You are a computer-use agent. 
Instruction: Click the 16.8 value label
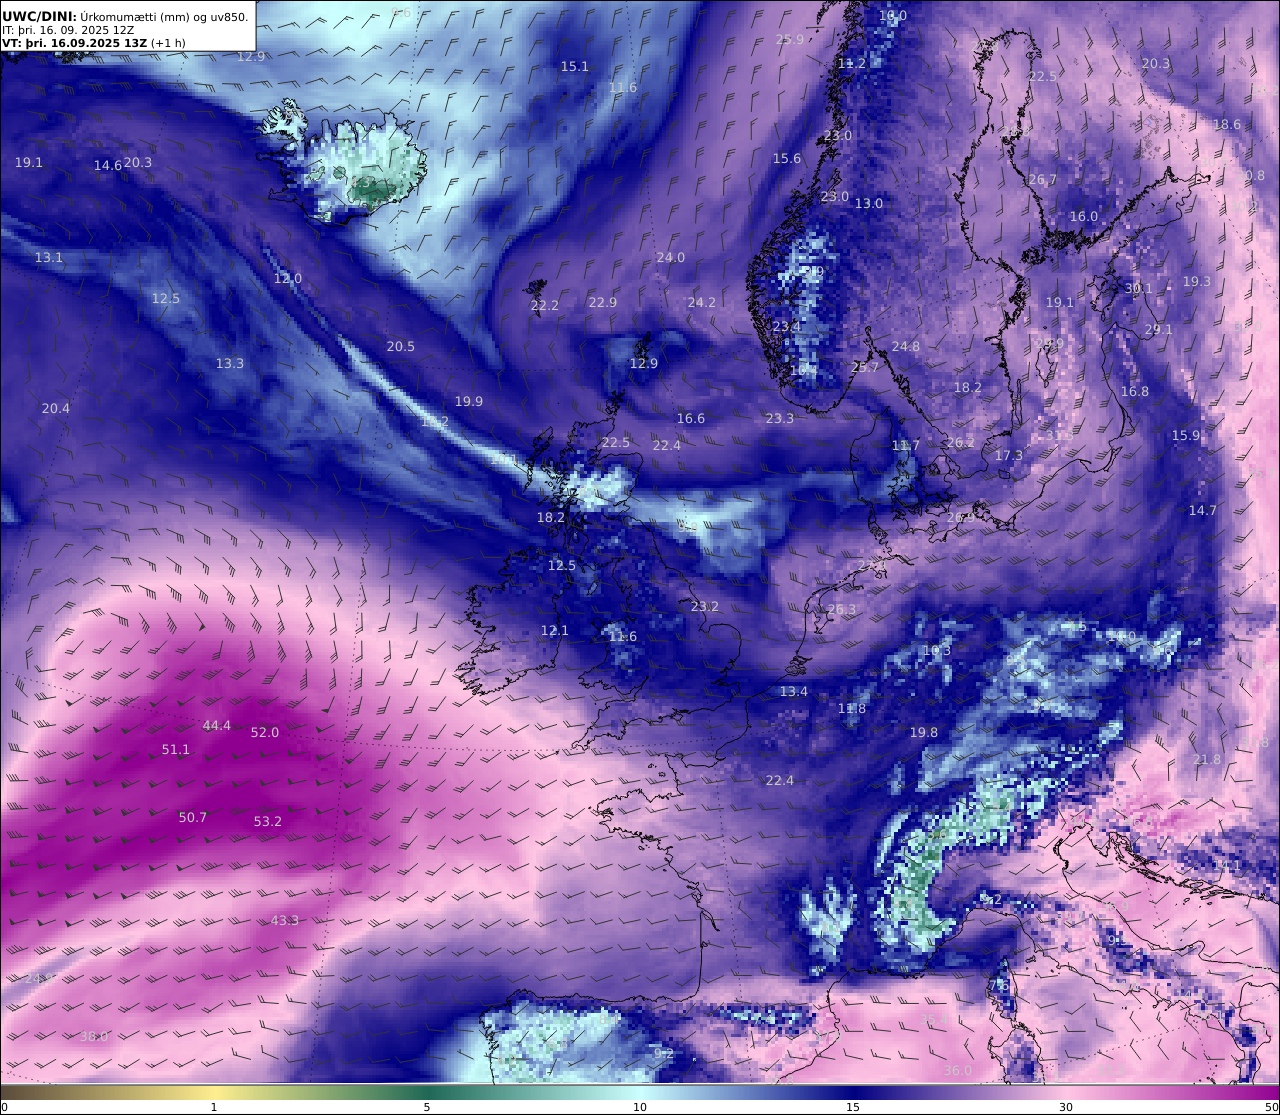pos(1134,391)
